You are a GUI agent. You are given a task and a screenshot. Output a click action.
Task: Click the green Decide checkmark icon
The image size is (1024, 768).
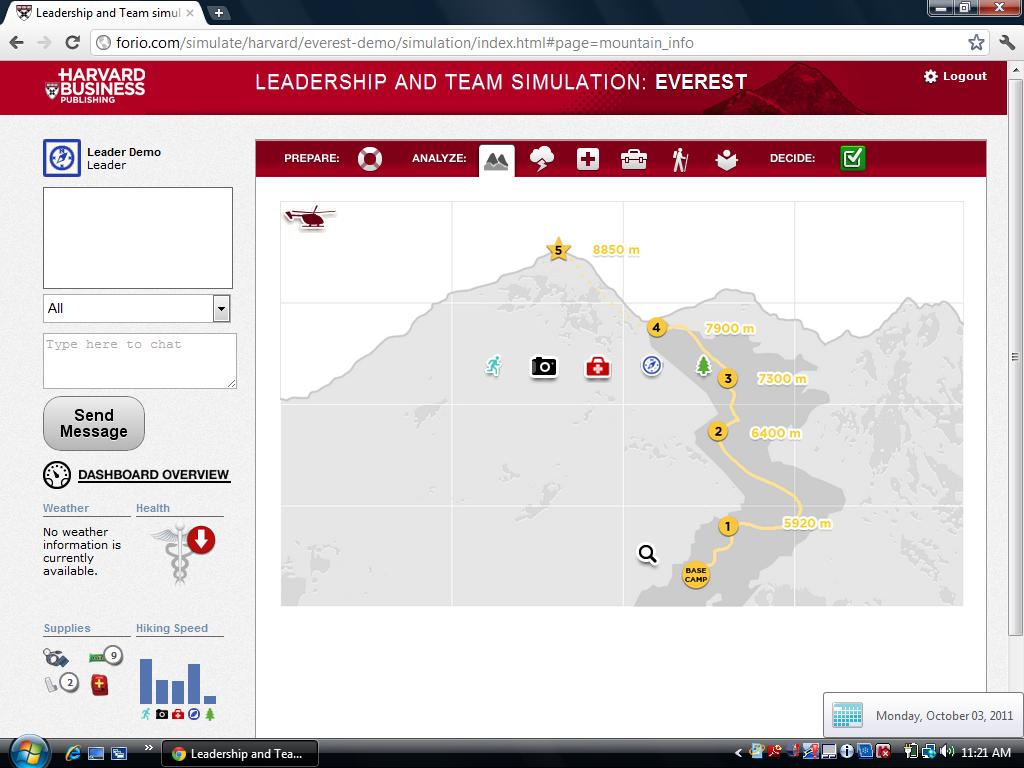(853, 159)
